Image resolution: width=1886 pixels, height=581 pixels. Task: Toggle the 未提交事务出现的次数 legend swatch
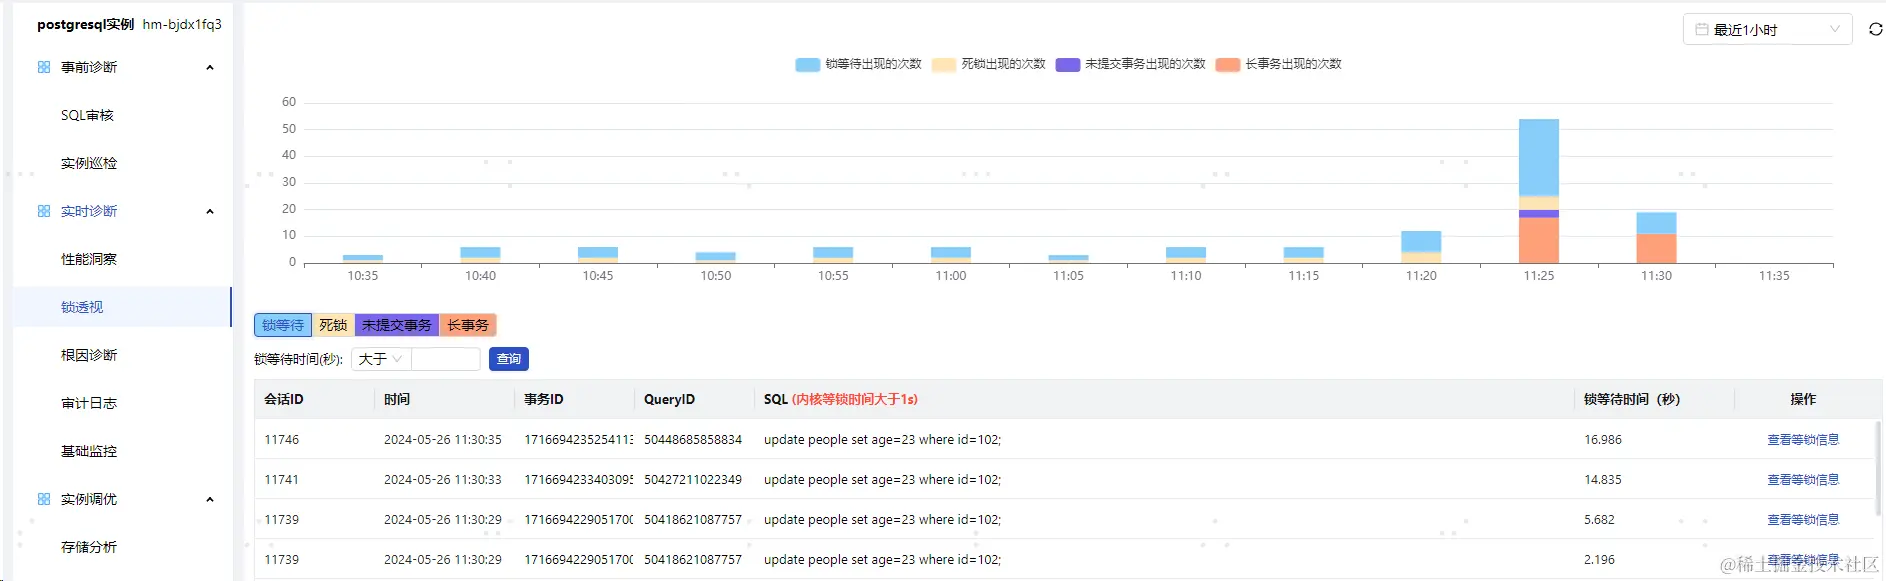1068,65
